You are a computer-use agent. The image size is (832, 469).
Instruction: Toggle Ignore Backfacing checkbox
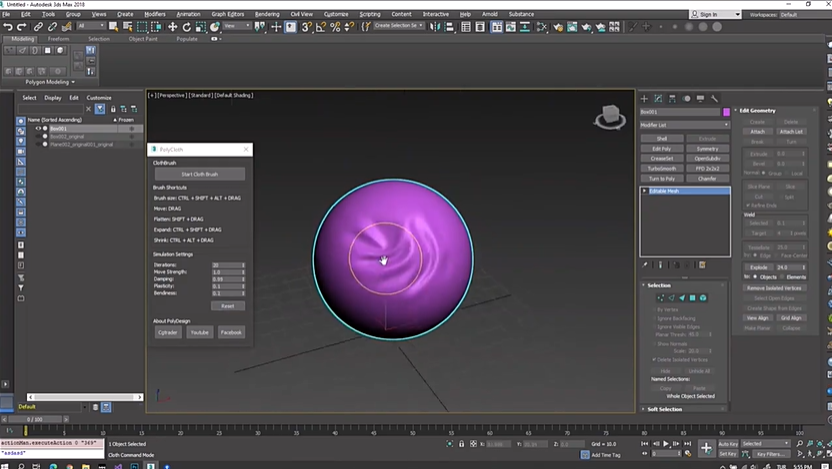[654, 318]
